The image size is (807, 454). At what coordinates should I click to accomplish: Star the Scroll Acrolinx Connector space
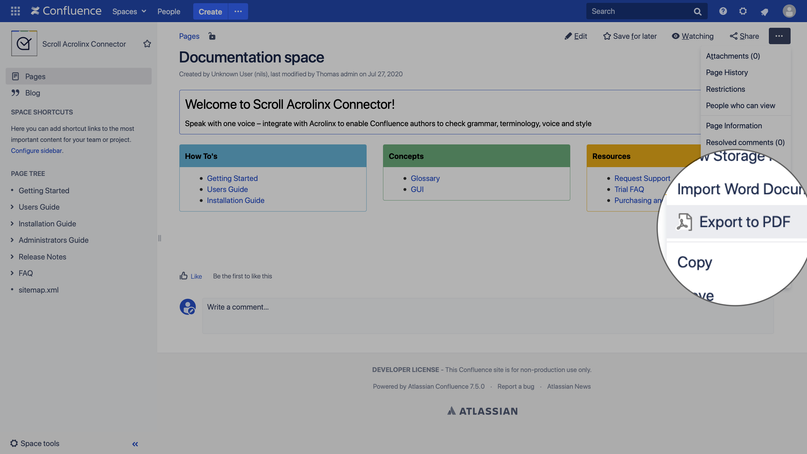[x=147, y=44]
